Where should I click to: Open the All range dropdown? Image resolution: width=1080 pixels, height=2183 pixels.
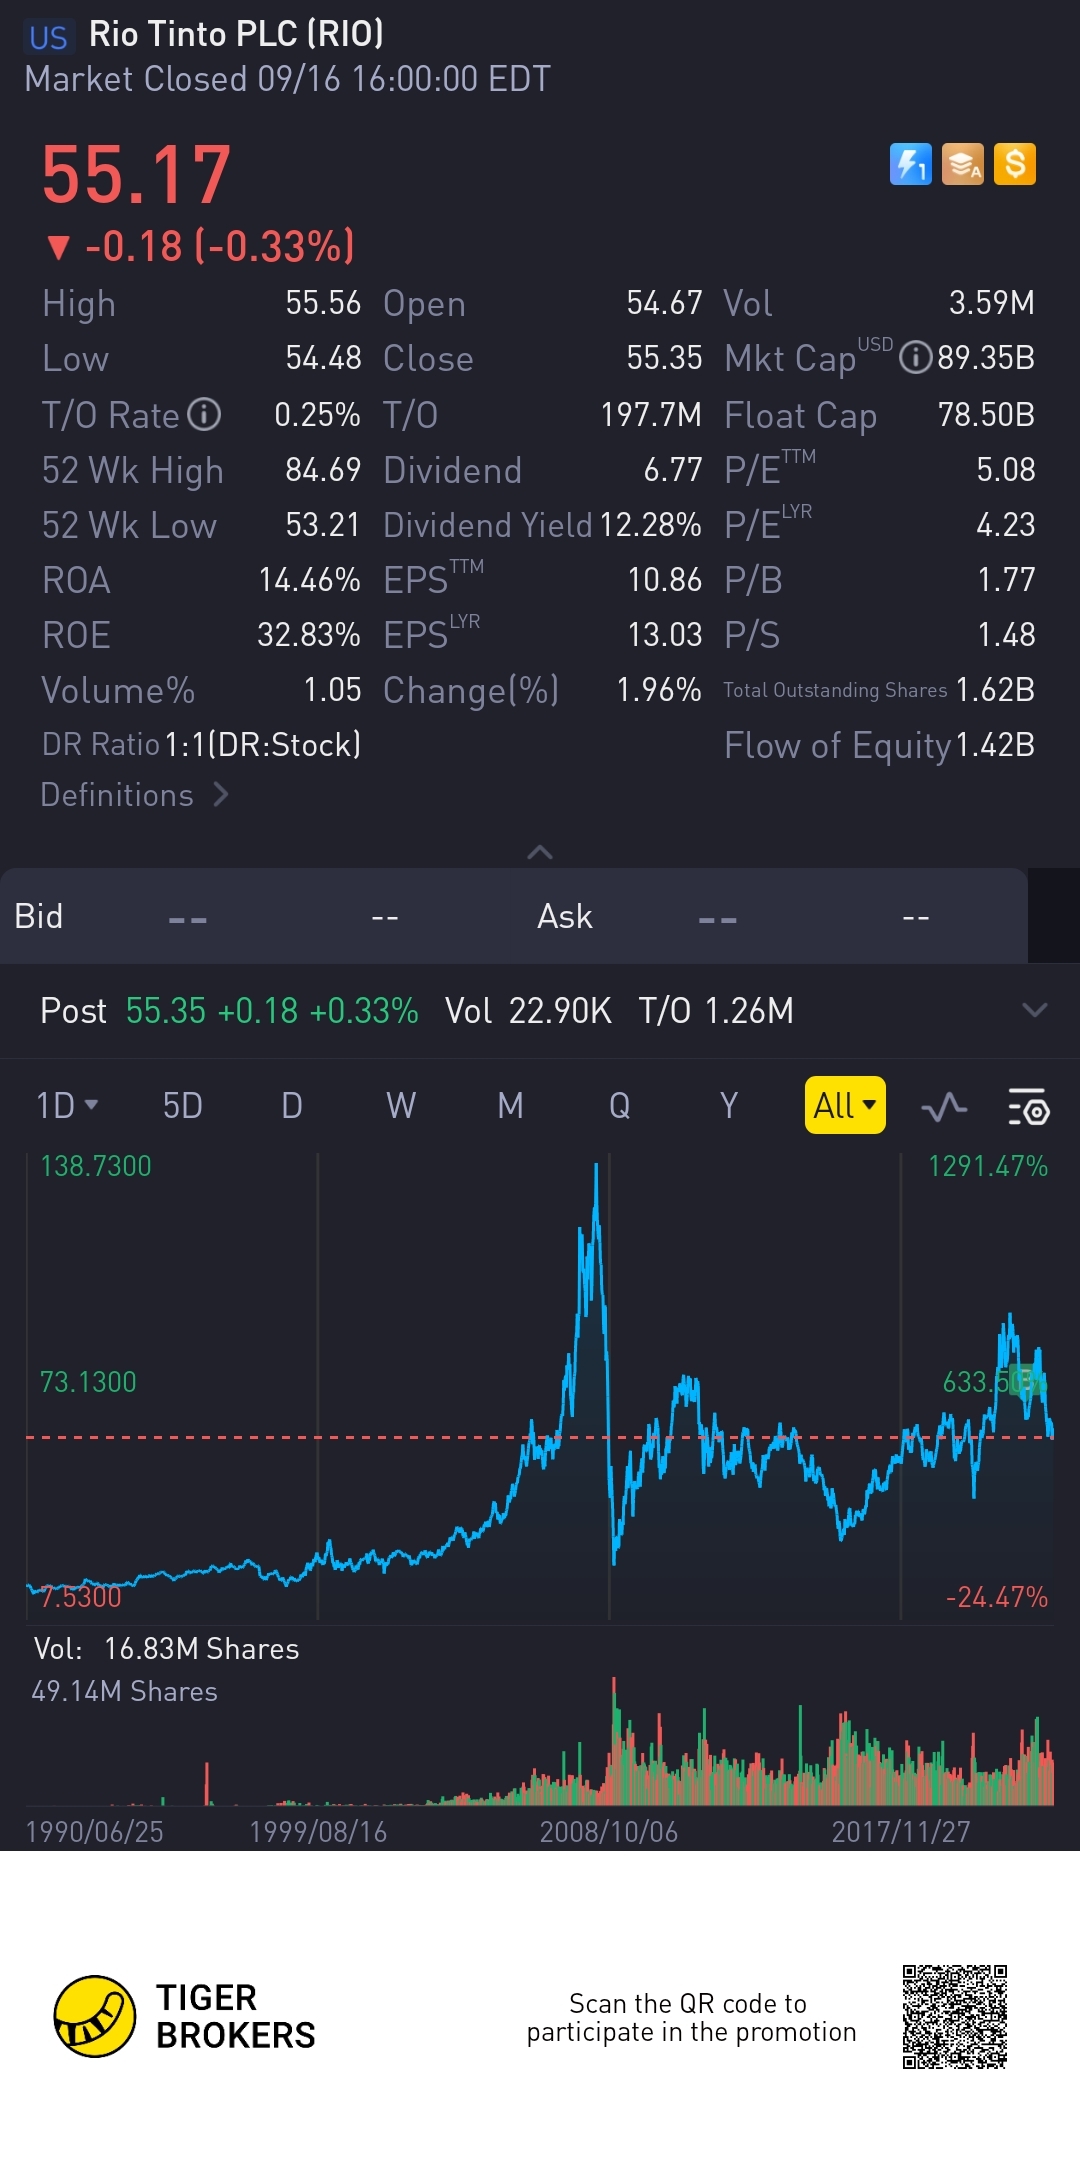click(x=845, y=1105)
